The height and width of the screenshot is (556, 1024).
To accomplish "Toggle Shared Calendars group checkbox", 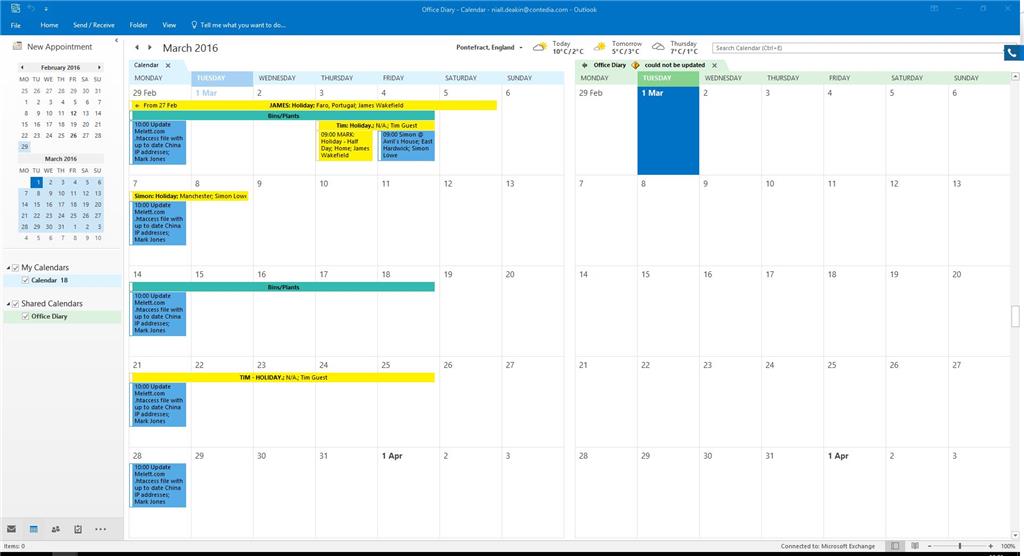I will 16,304.
